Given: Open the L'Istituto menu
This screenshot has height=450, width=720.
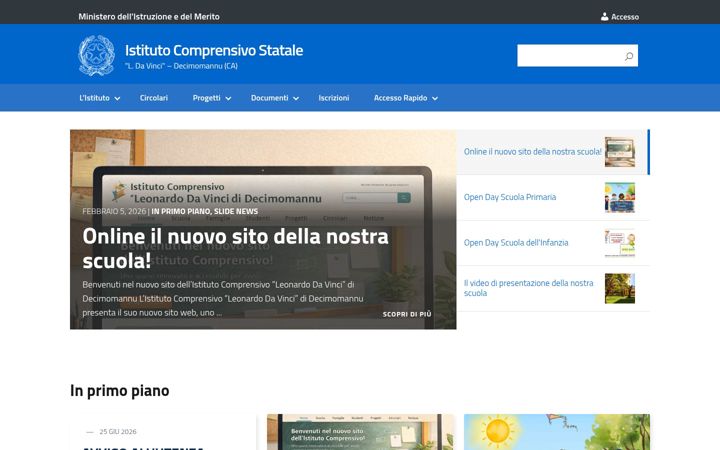Looking at the screenshot, I should [95, 98].
